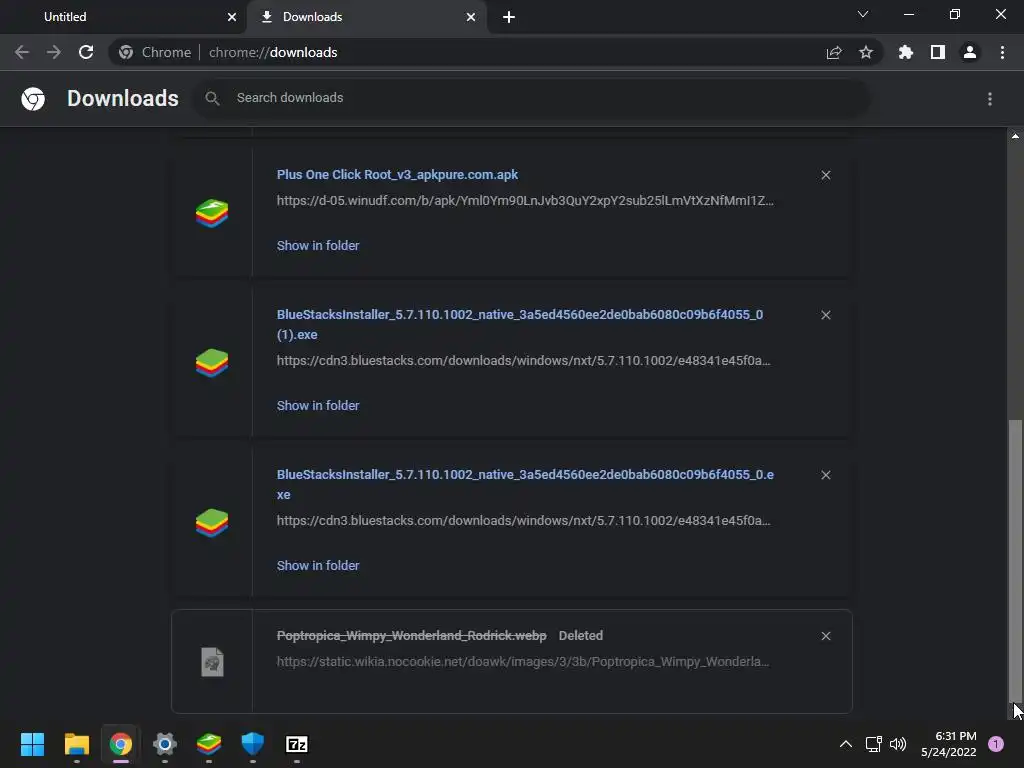Reload the Downloads page
This screenshot has height=768, width=1024.
[86, 52]
